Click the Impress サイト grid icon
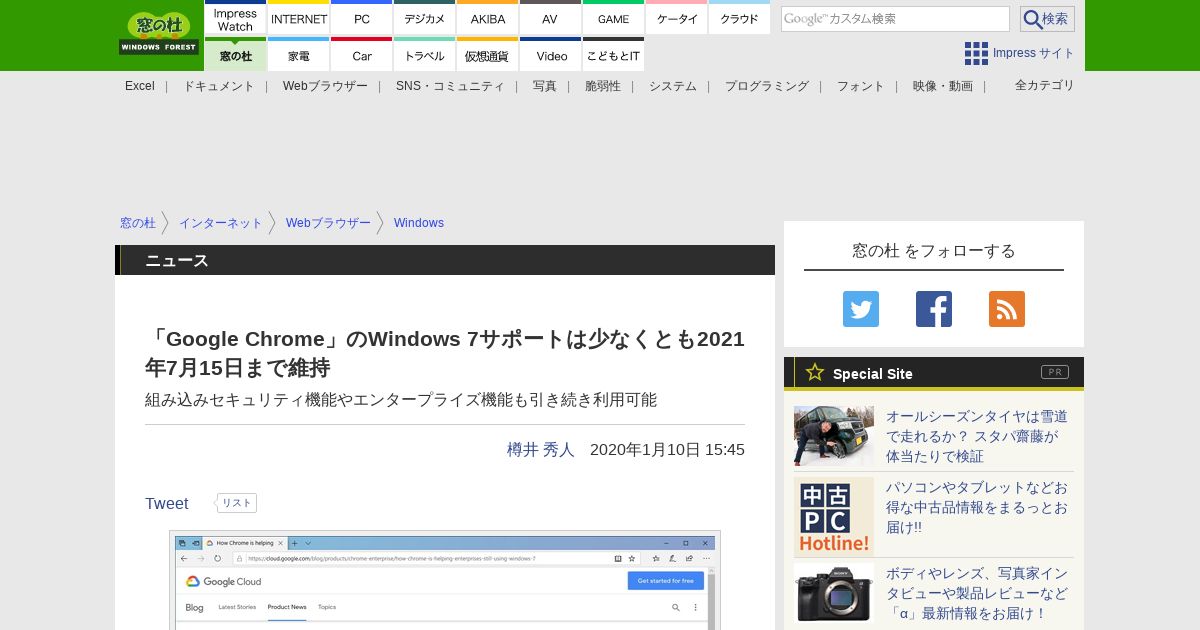The height and width of the screenshot is (630, 1200). pos(976,53)
